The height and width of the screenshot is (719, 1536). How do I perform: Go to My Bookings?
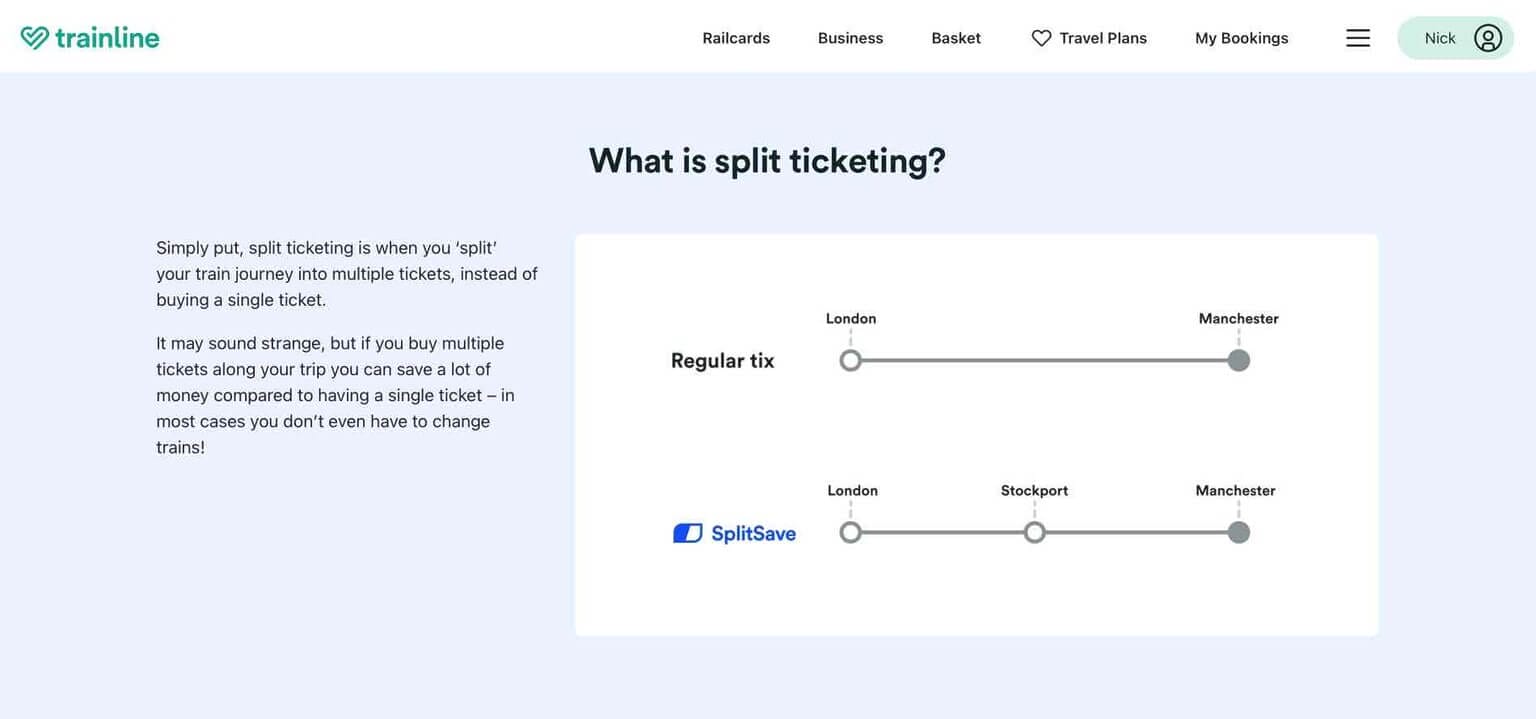pos(1241,37)
